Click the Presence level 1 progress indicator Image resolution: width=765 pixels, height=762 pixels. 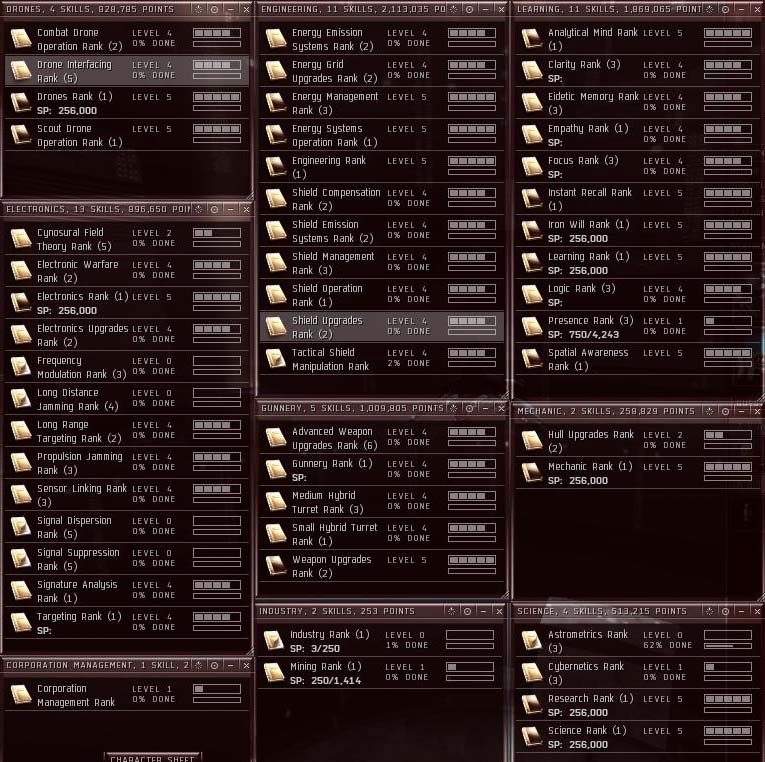pyautogui.click(x=727, y=321)
